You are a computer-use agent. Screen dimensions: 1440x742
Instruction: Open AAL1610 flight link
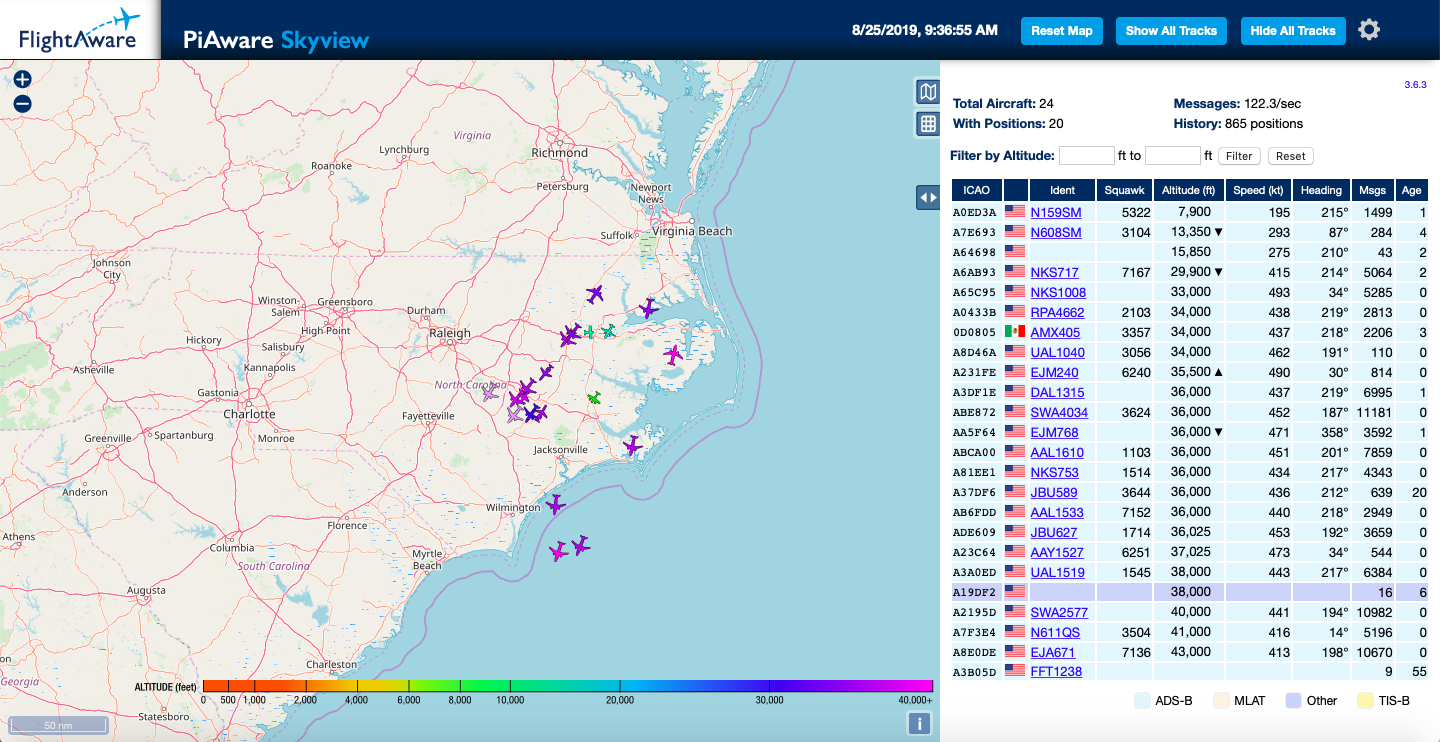click(x=1058, y=452)
